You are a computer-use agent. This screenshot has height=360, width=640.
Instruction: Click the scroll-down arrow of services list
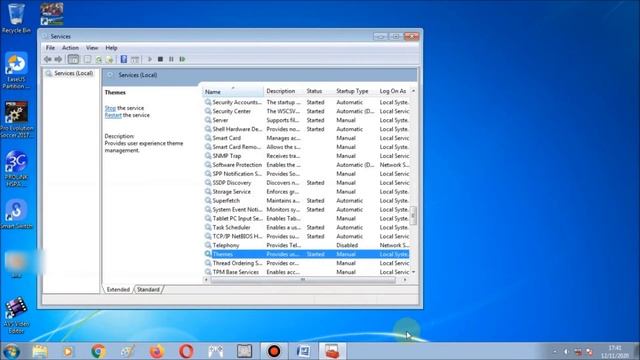[x=413, y=272]
